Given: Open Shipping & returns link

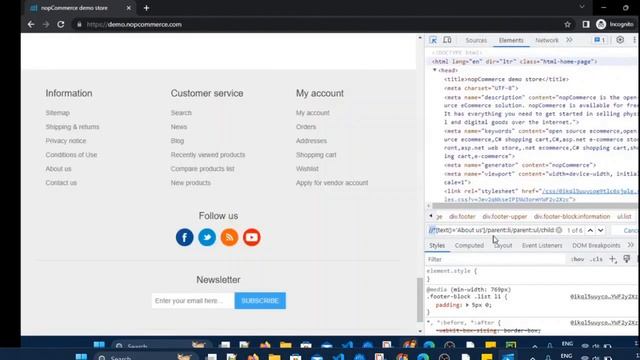Looking at the screenshot, I should tap(72, 127).
